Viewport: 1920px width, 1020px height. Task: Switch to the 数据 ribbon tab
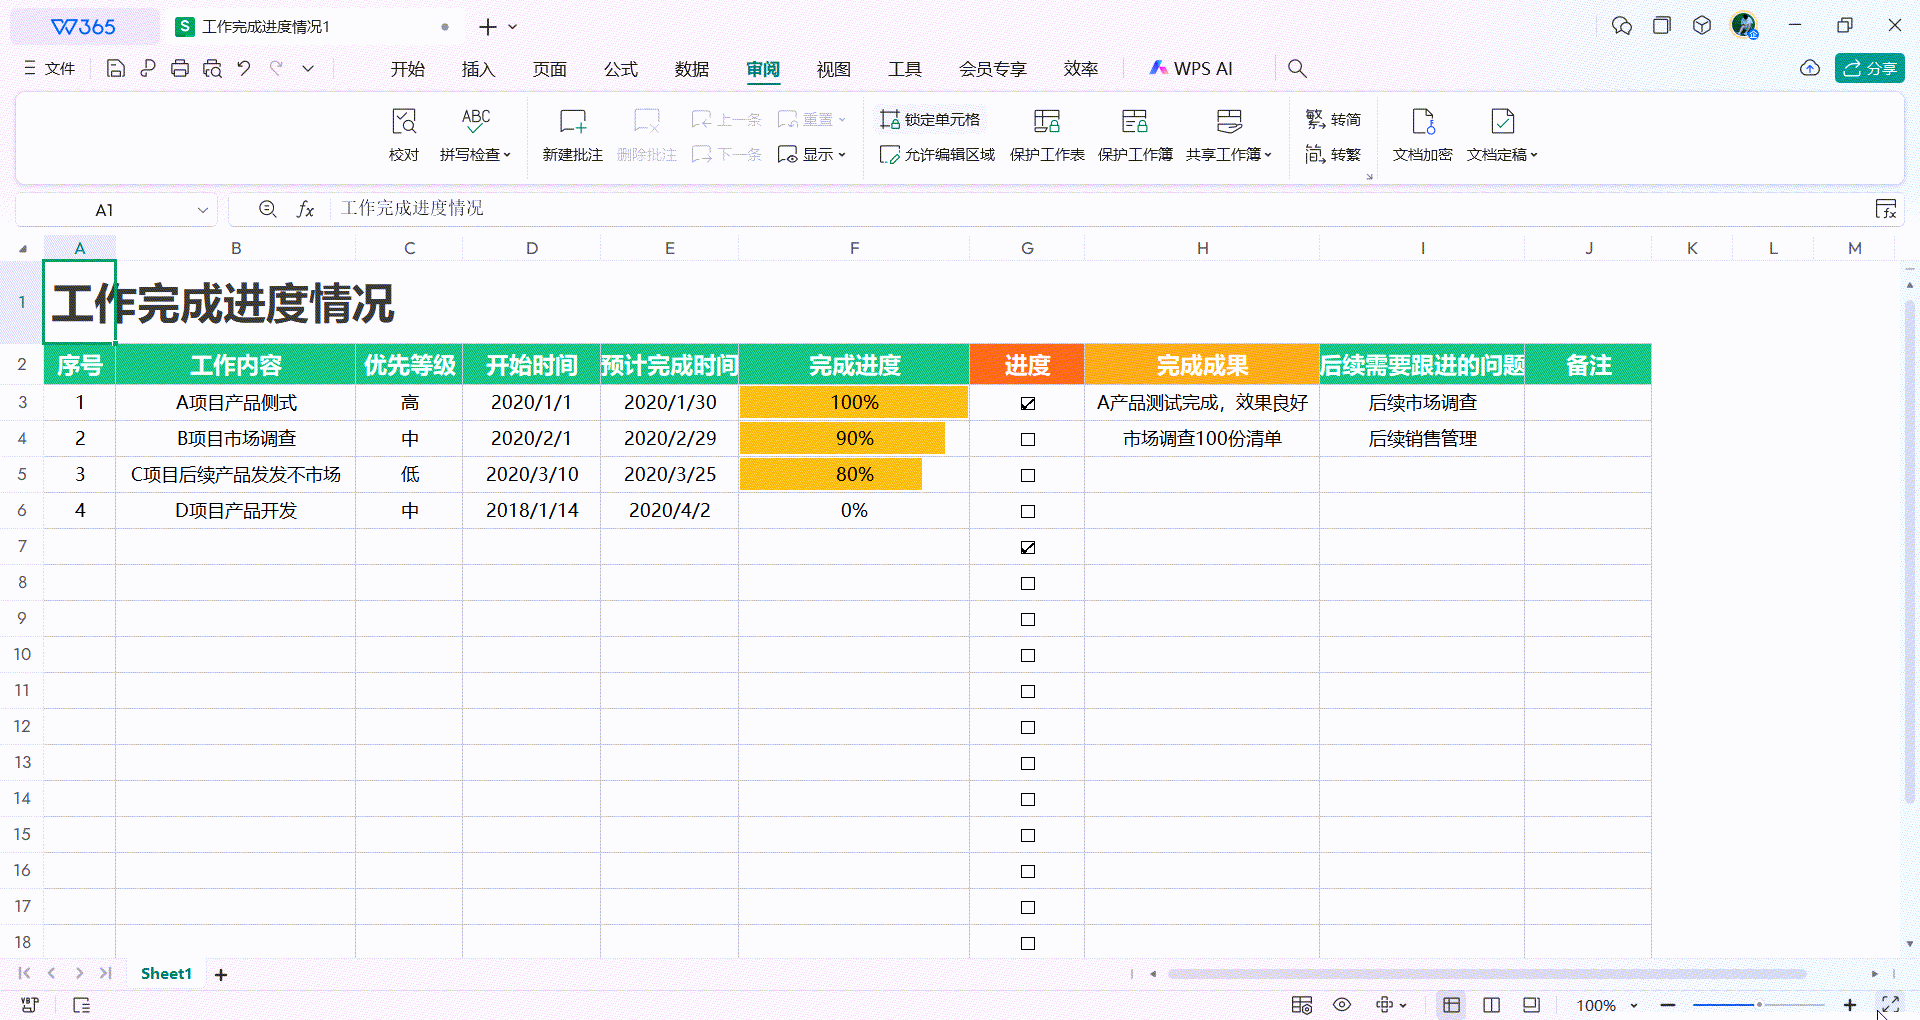point(691,68)
